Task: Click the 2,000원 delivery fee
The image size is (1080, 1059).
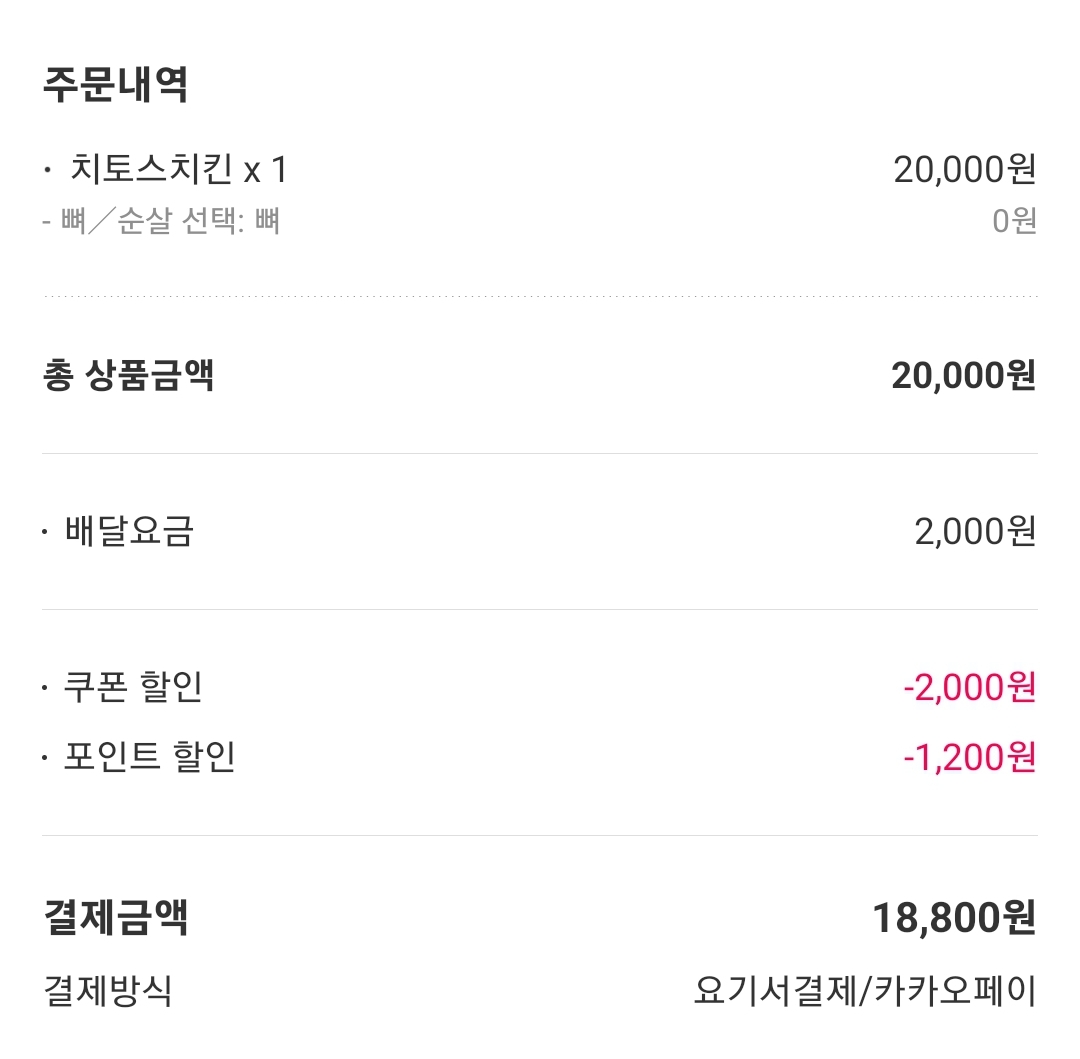Action: click(x=974, y=531)
